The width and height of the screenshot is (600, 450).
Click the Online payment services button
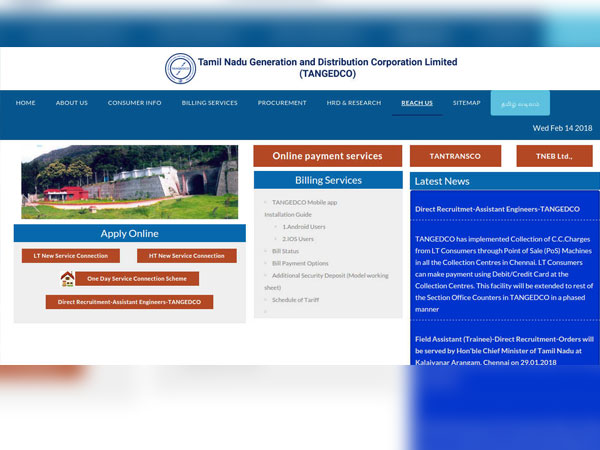(x=327, y=156)
